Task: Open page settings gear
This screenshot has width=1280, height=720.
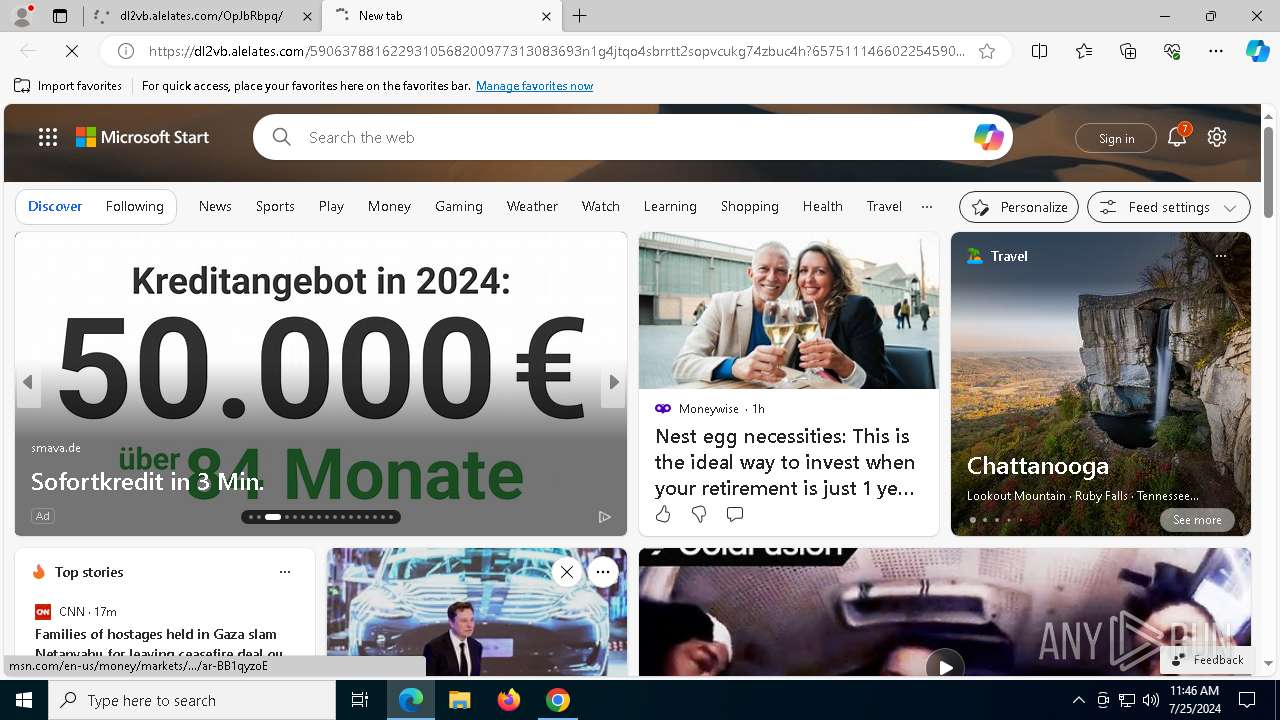Action: (1217, 137)
